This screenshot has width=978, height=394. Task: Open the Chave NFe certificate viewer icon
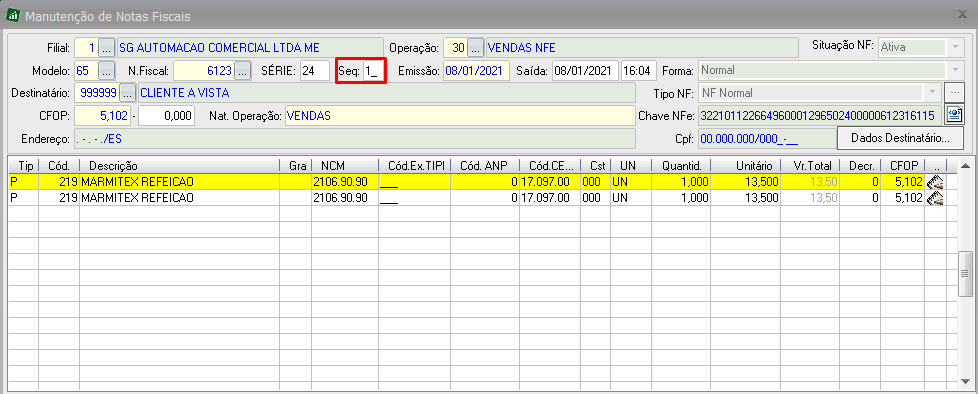(953, 115)
